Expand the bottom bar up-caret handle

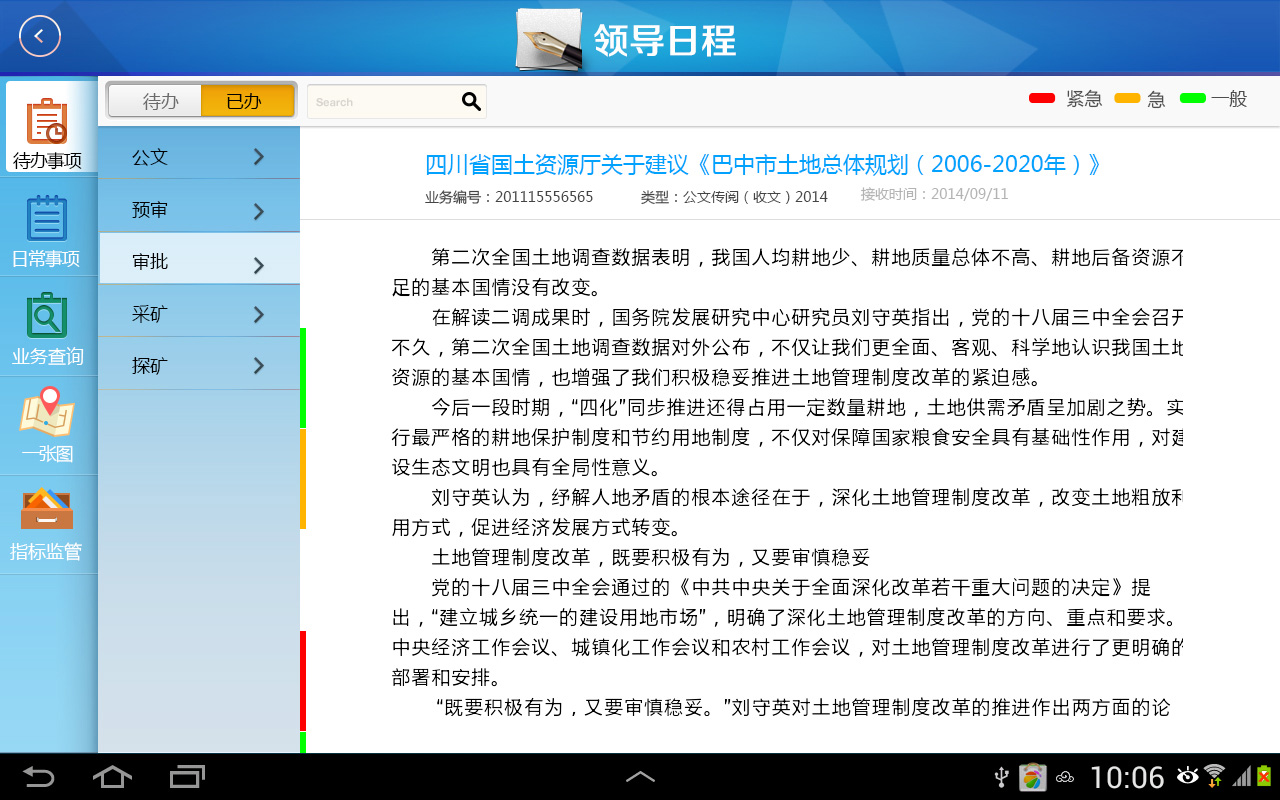[x=640, y=776]
